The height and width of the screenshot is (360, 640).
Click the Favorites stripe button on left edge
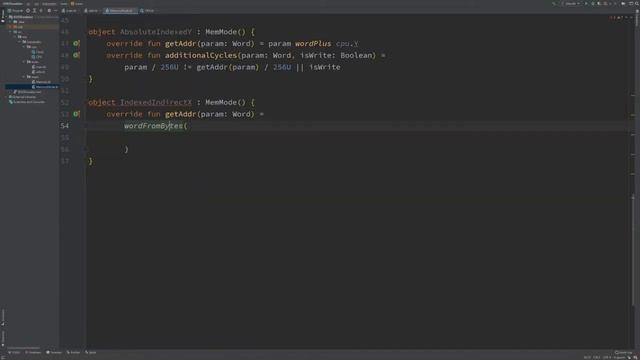point(2,338)
